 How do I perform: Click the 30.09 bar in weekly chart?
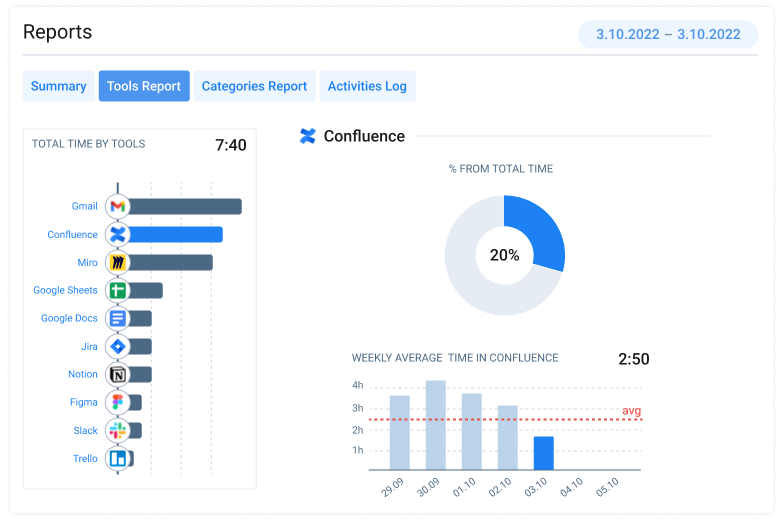click(436, 425)
